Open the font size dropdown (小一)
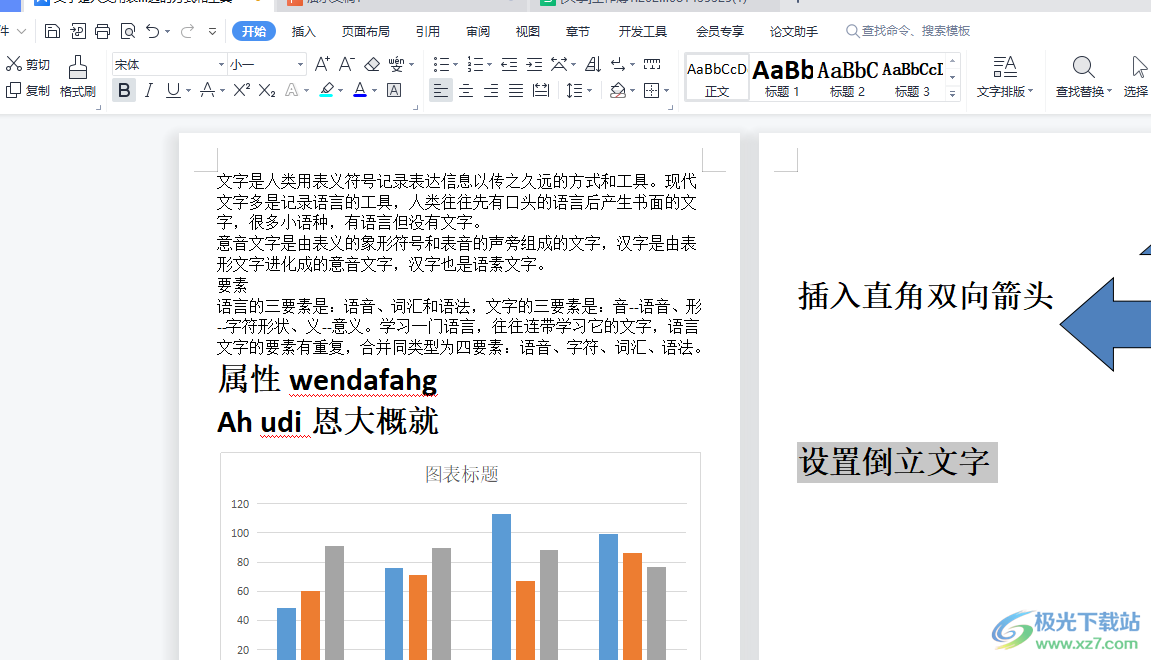 (300, 65)
